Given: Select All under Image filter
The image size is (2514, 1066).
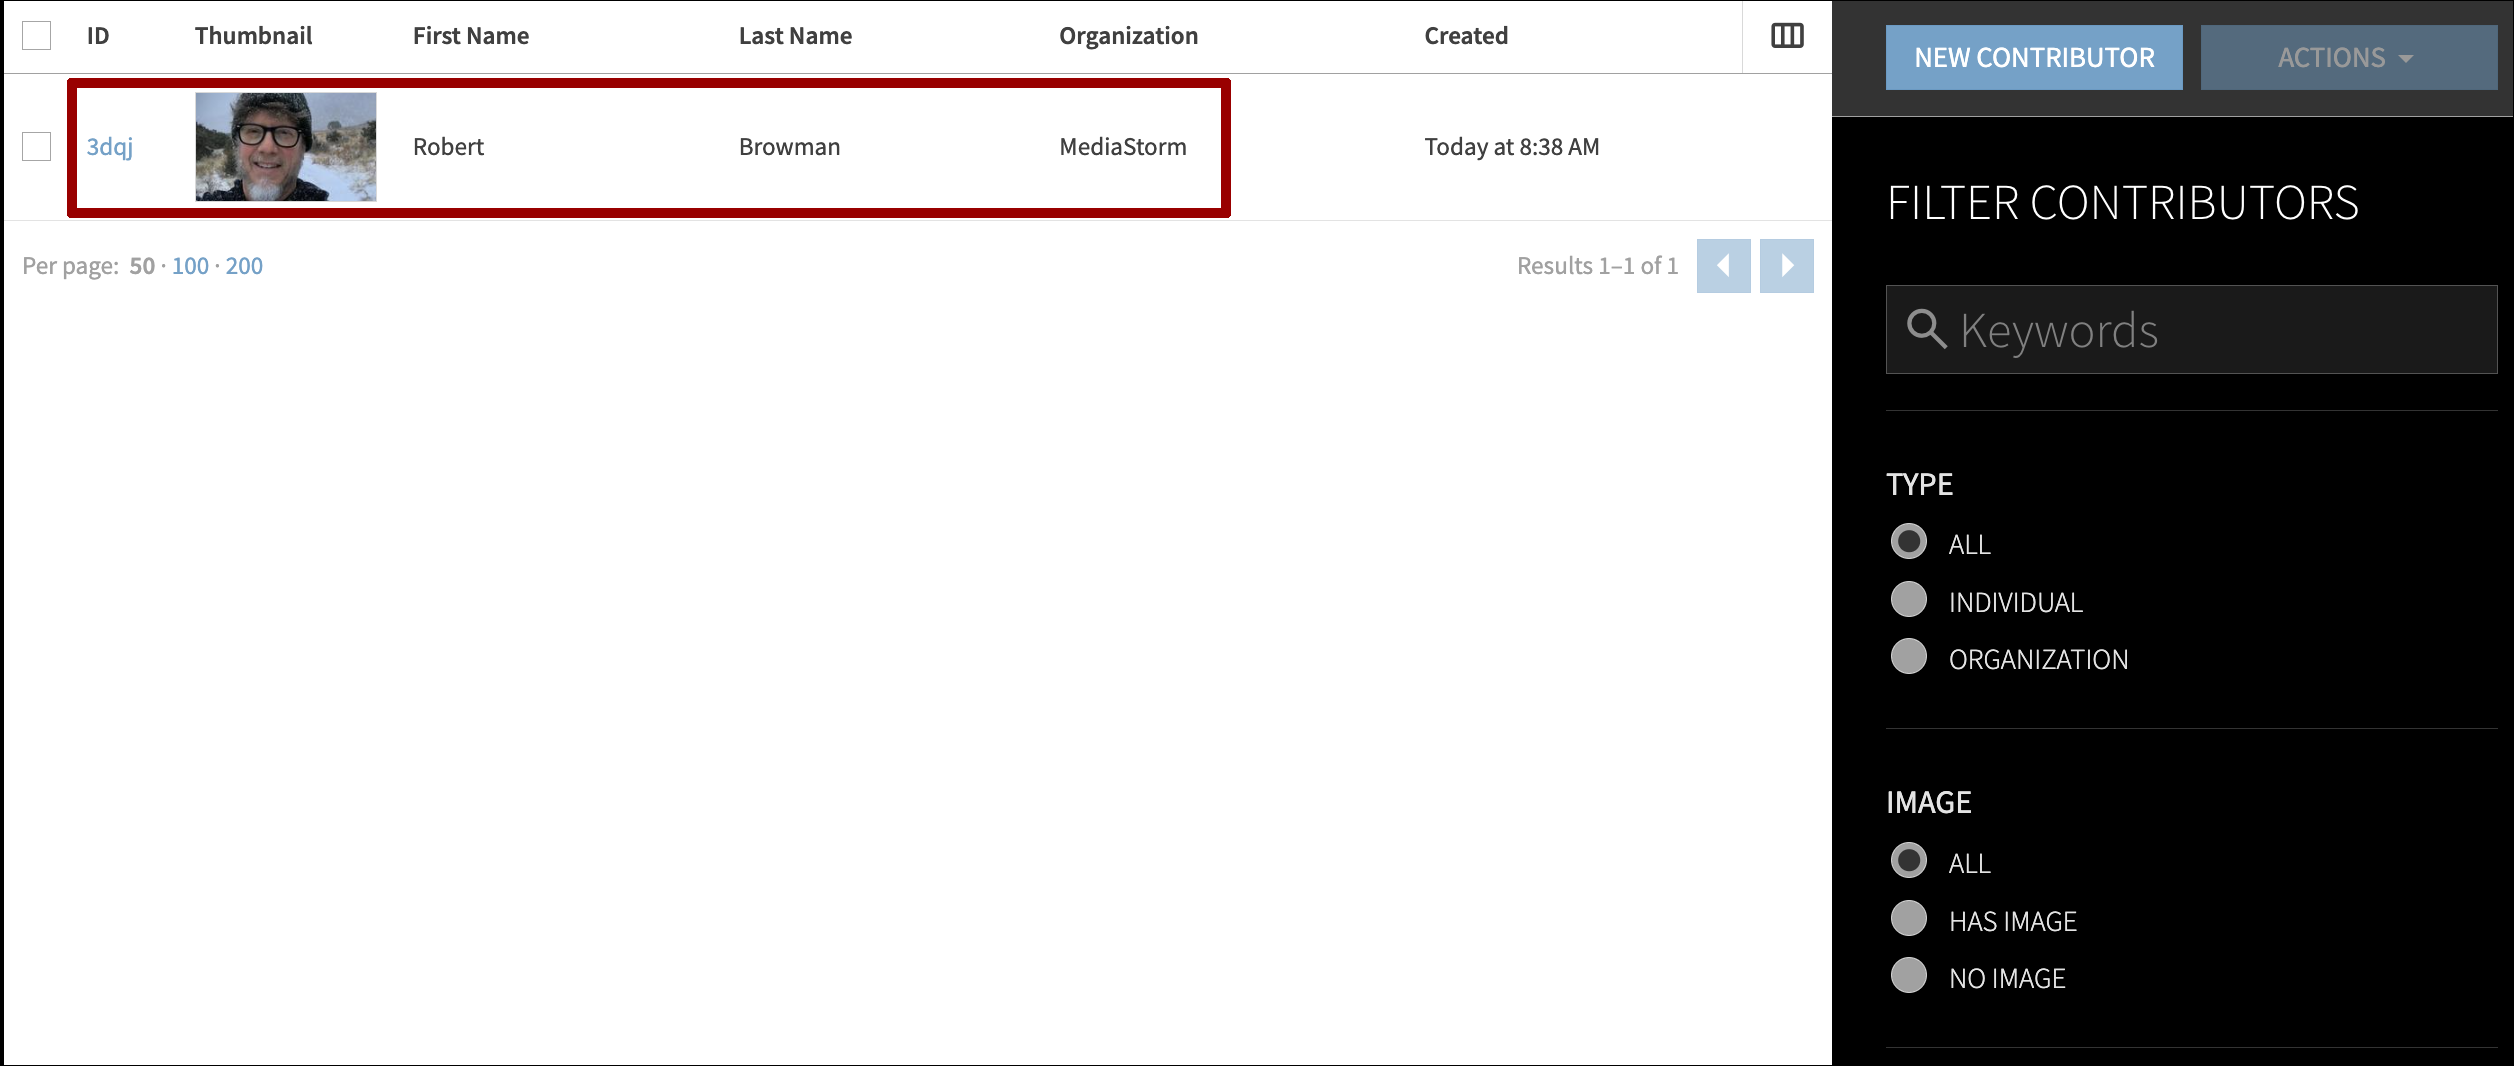Looking at the screenshot, I should (x=1908, y=861).
